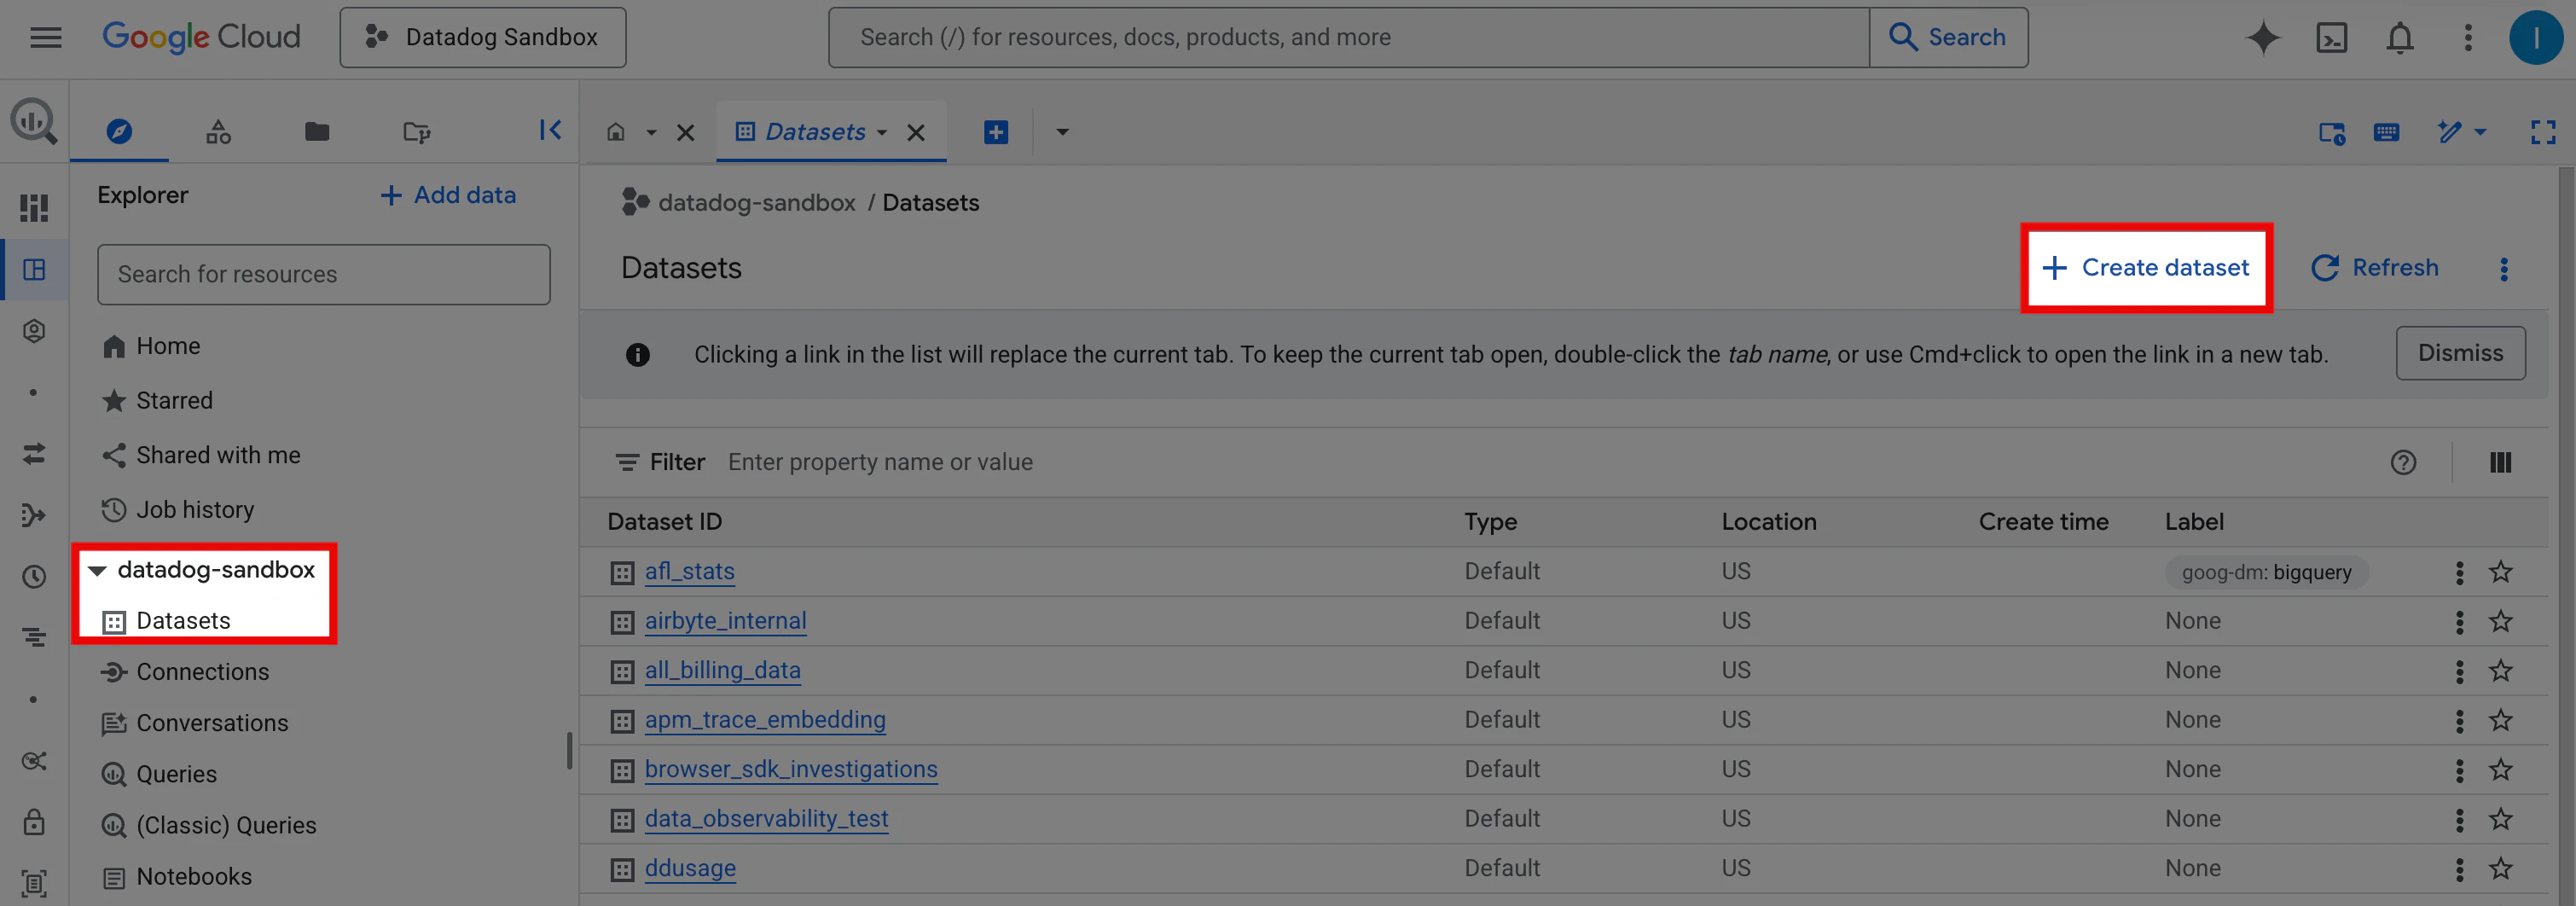Collapse the Explorer panel with arrow icon
The image size is (2576, 906).
tap(550, 130)
